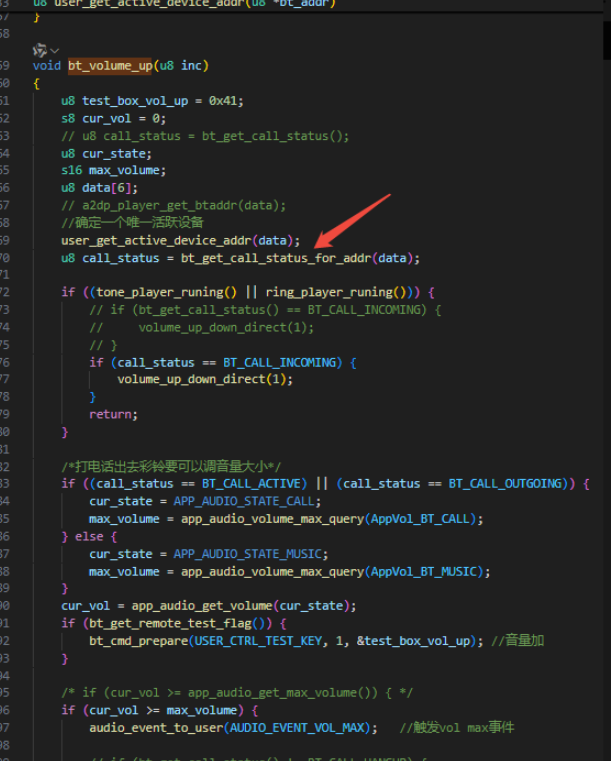Click the uncommented volume_up_down_direct(1) call
The height and width of the screenshot is (761, 611).
pos(205,379)
